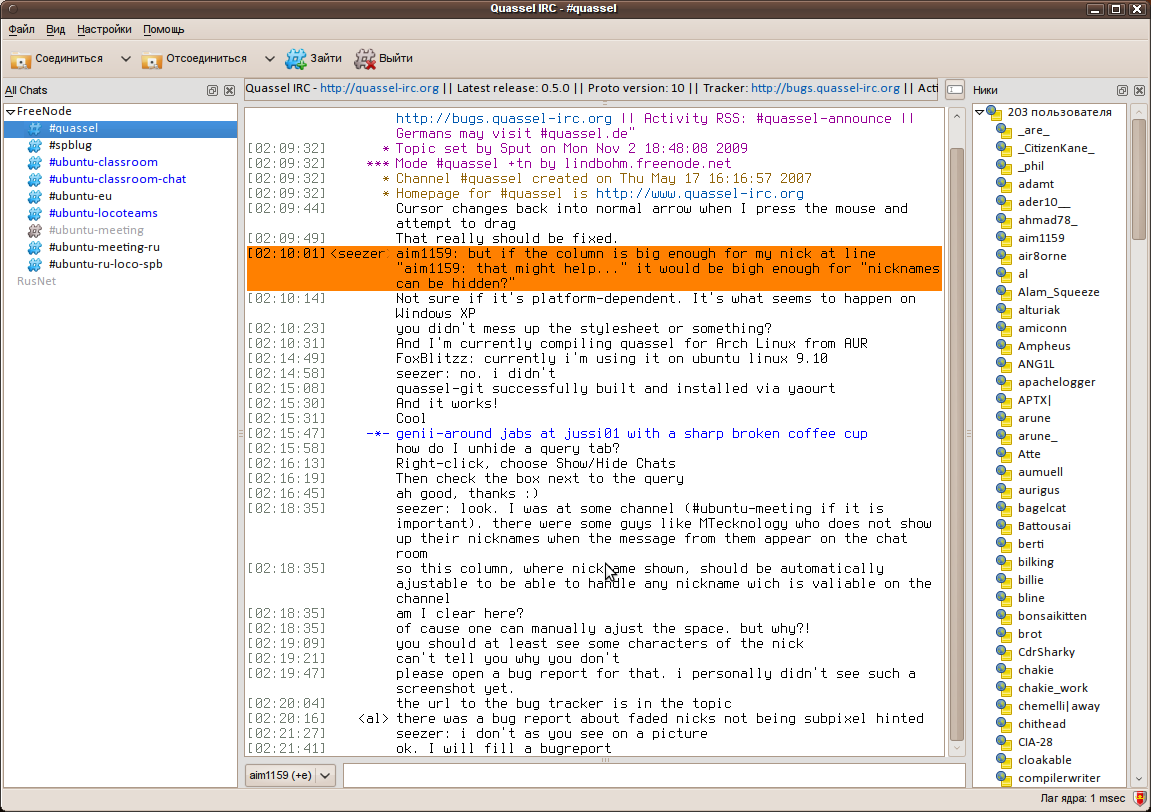The image size is (1151, 812).
Task: Click the #quassel-announce channel mention in the topic
Action: click(x=824, y=119)
